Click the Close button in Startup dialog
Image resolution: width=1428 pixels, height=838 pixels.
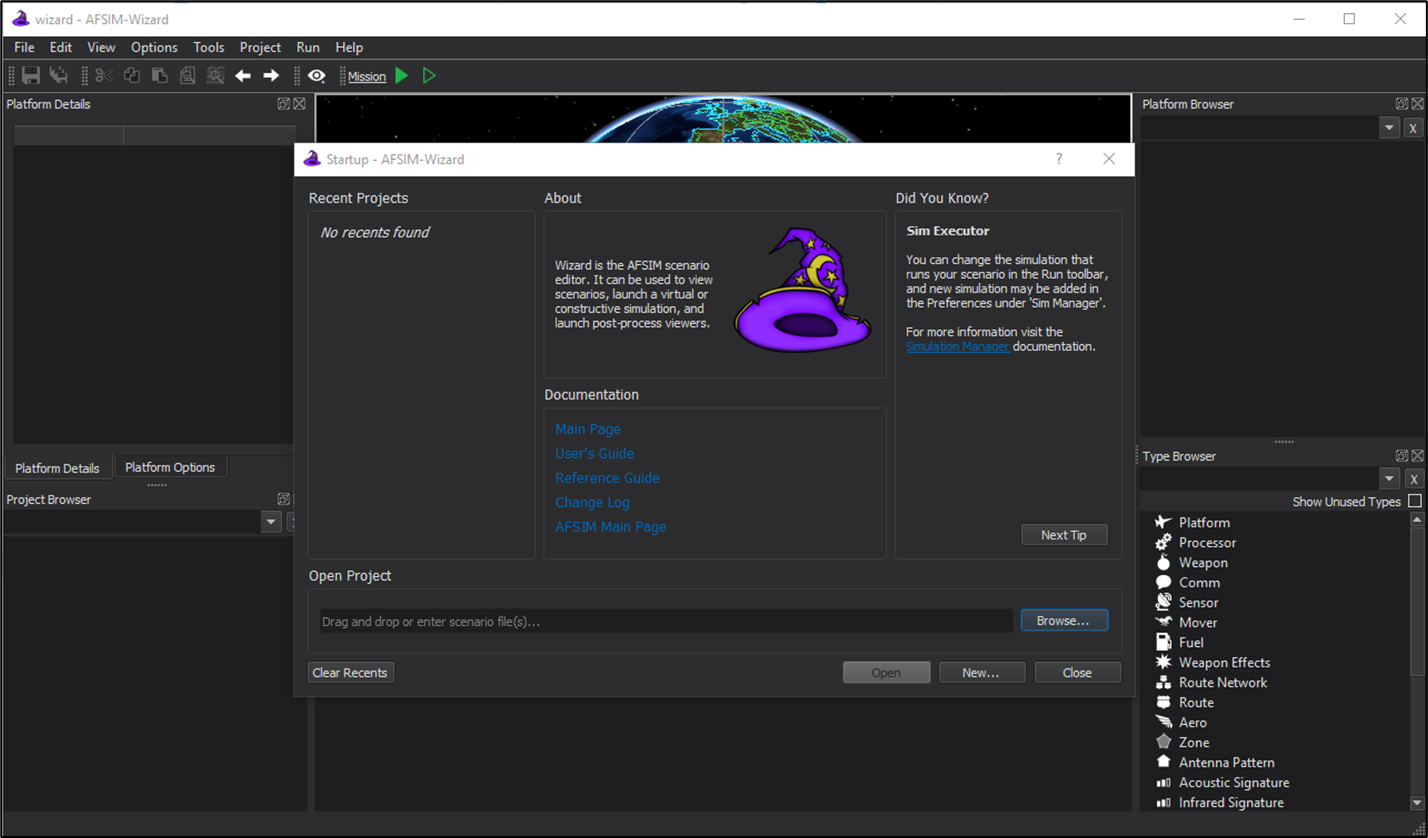coord(1077,673)
